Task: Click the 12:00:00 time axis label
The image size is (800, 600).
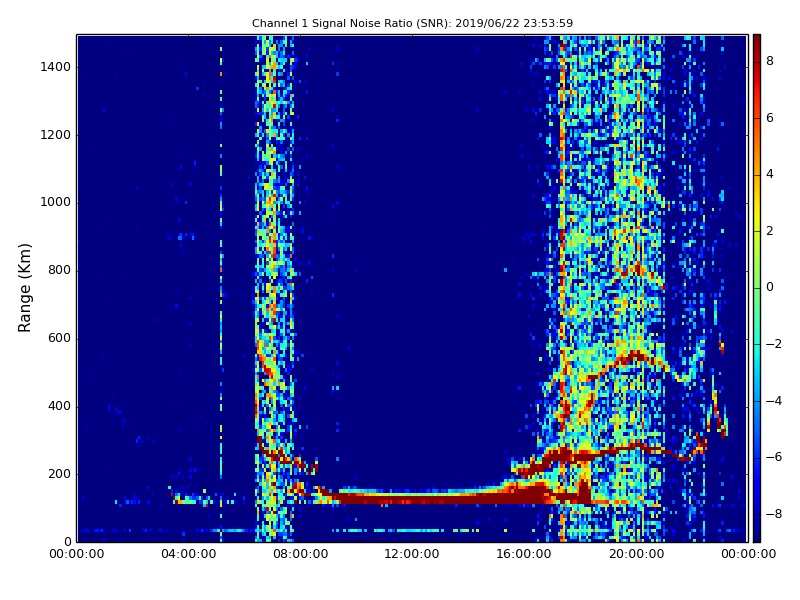Action: tap(412, 554)
